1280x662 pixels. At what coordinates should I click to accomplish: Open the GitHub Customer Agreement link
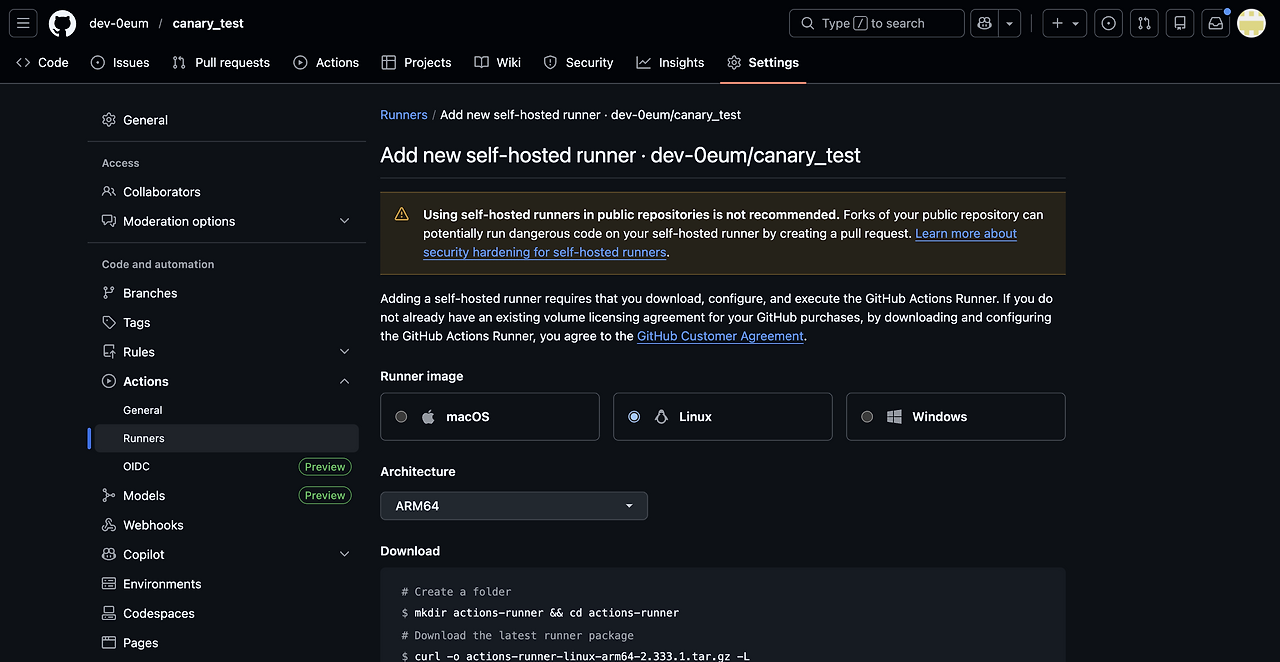pos(720,336)
